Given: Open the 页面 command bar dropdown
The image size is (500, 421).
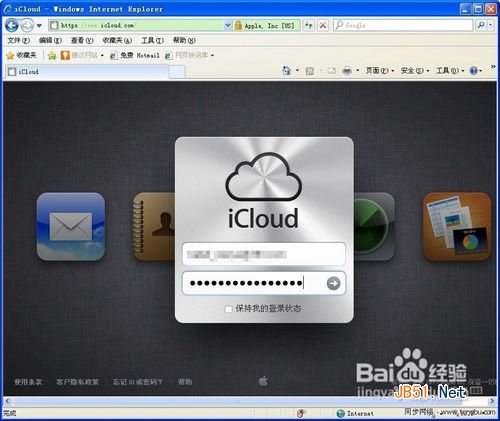Looking at the screenshot, I should (x=380, y=71).
